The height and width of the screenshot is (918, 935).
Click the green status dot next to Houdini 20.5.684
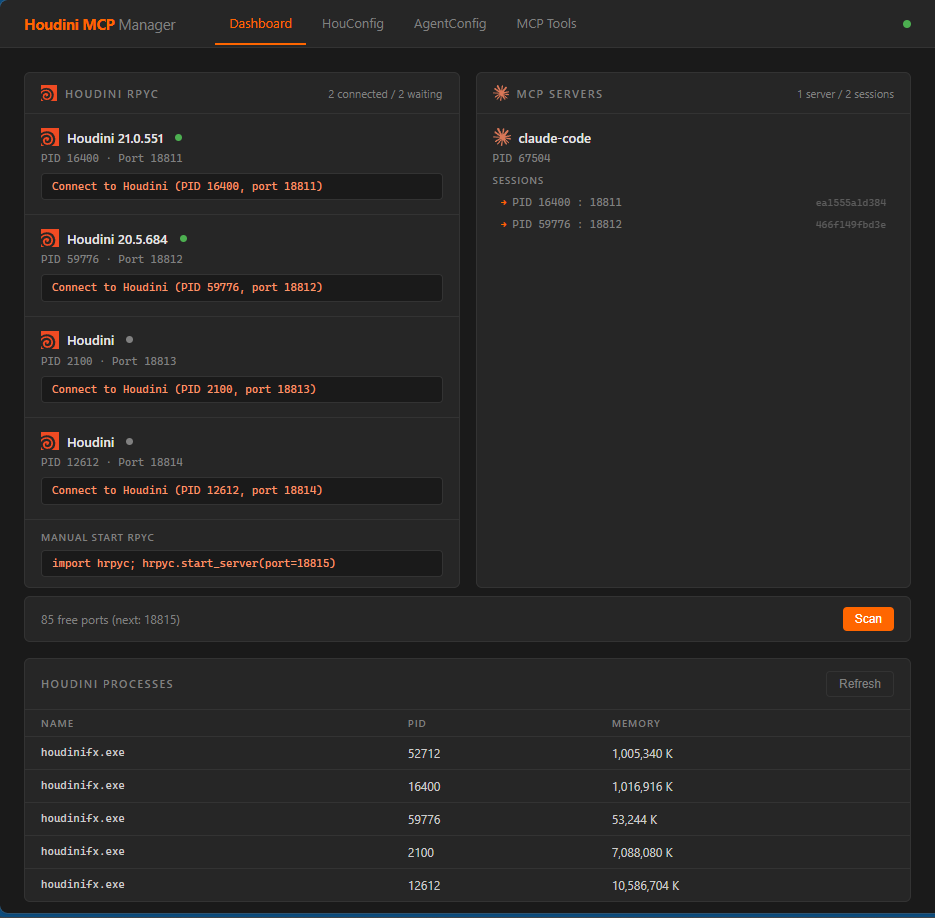(x=184, y=239)
